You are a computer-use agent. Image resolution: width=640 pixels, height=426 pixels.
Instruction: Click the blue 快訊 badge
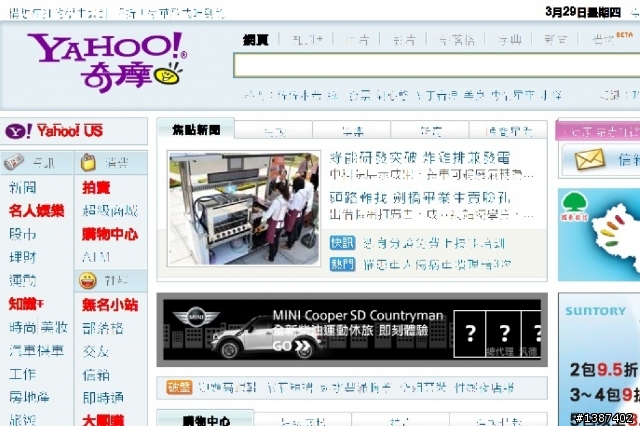pos(342,242)
